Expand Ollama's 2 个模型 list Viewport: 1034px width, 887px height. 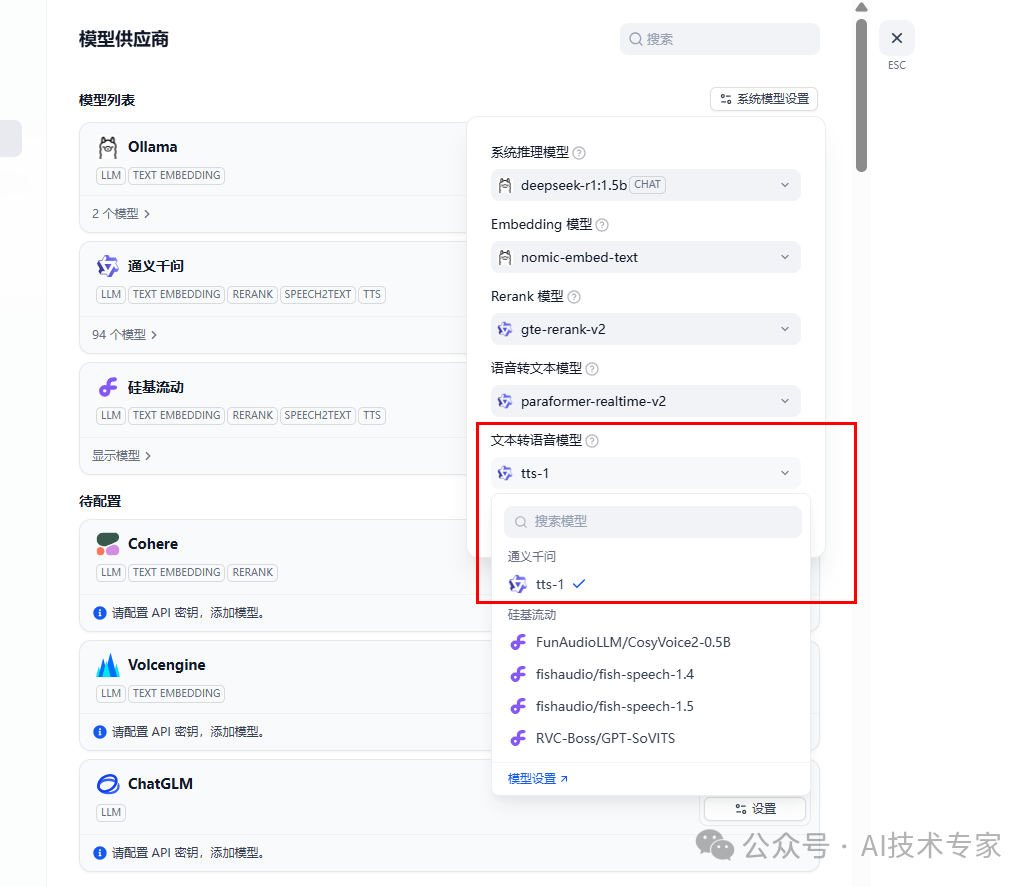coord(121,214)
